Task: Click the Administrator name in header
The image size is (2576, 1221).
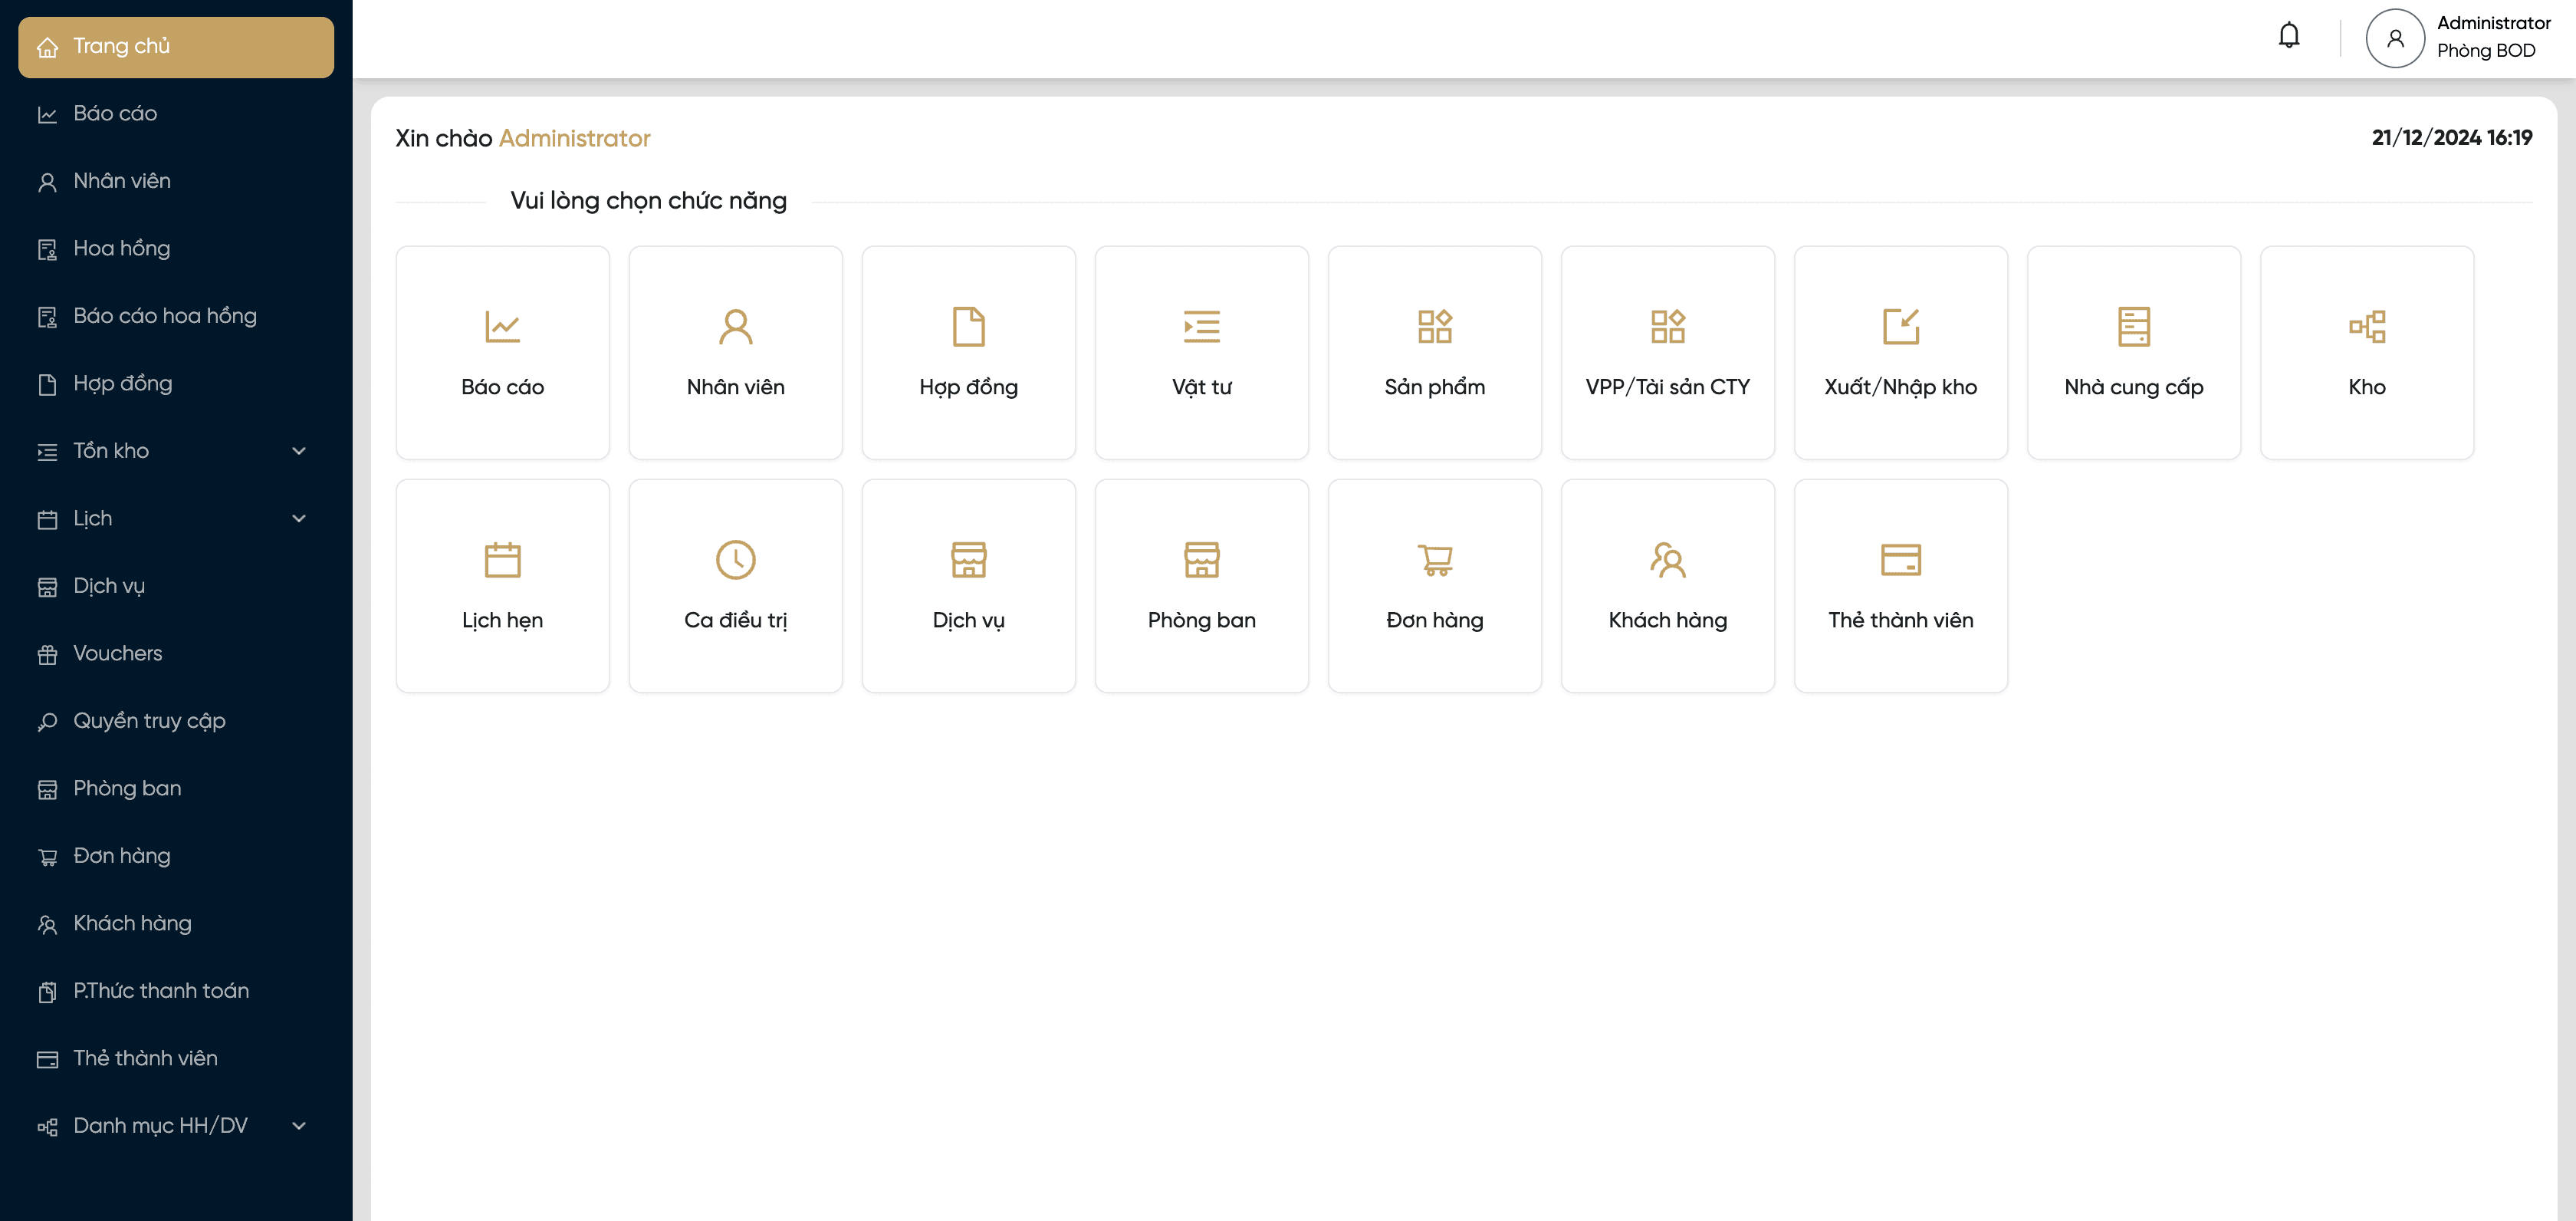Action: [2493, 23]
